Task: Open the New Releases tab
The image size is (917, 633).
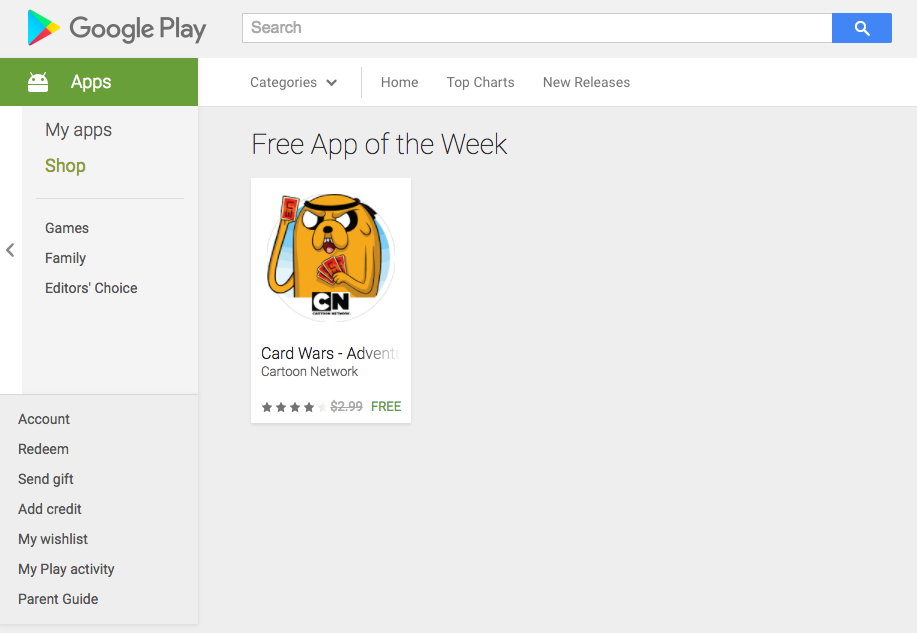Action: point(585,82)
